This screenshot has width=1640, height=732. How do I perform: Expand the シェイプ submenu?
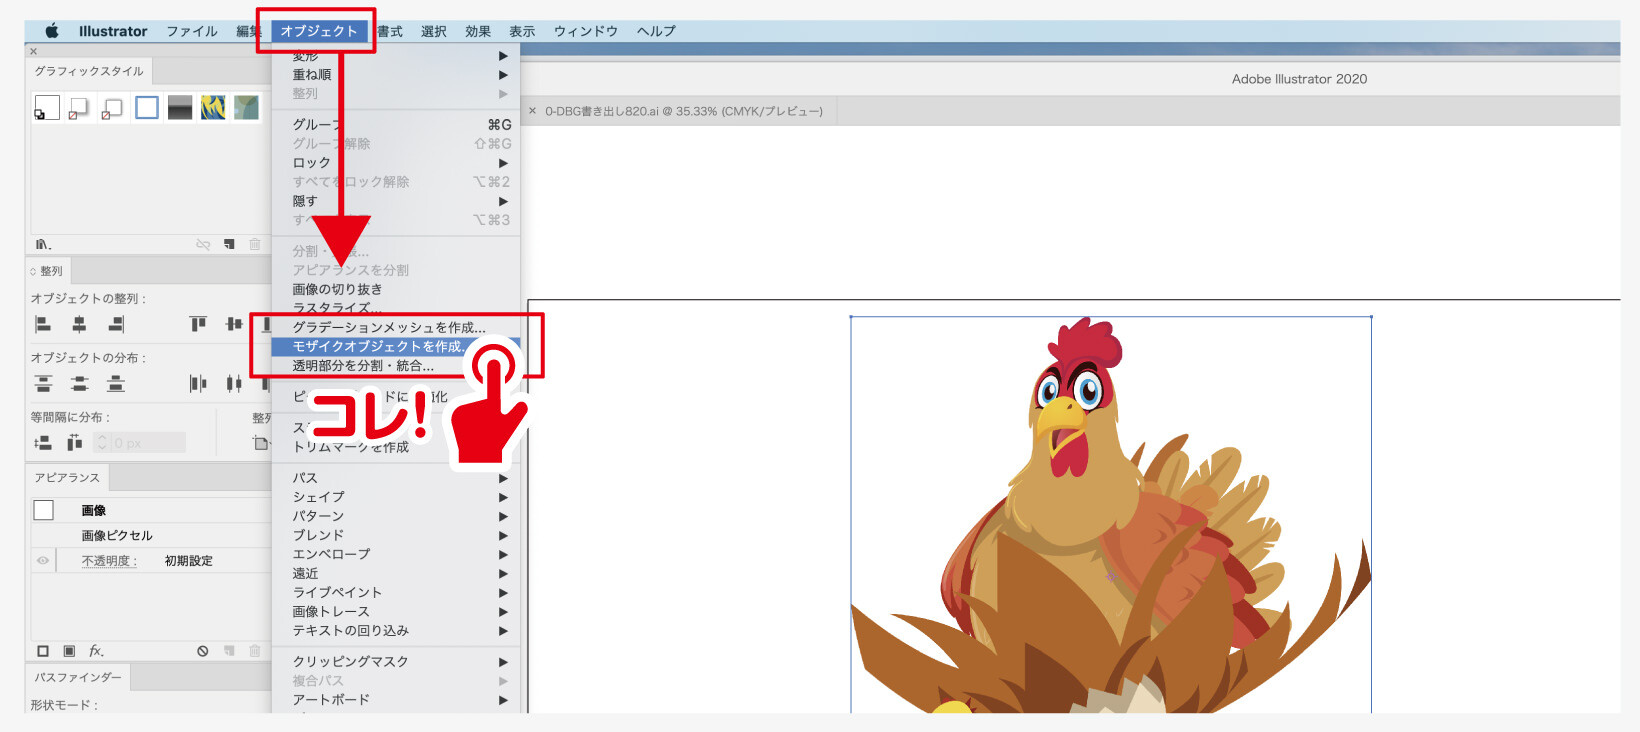pyautogui.click(x=396, y=497)
